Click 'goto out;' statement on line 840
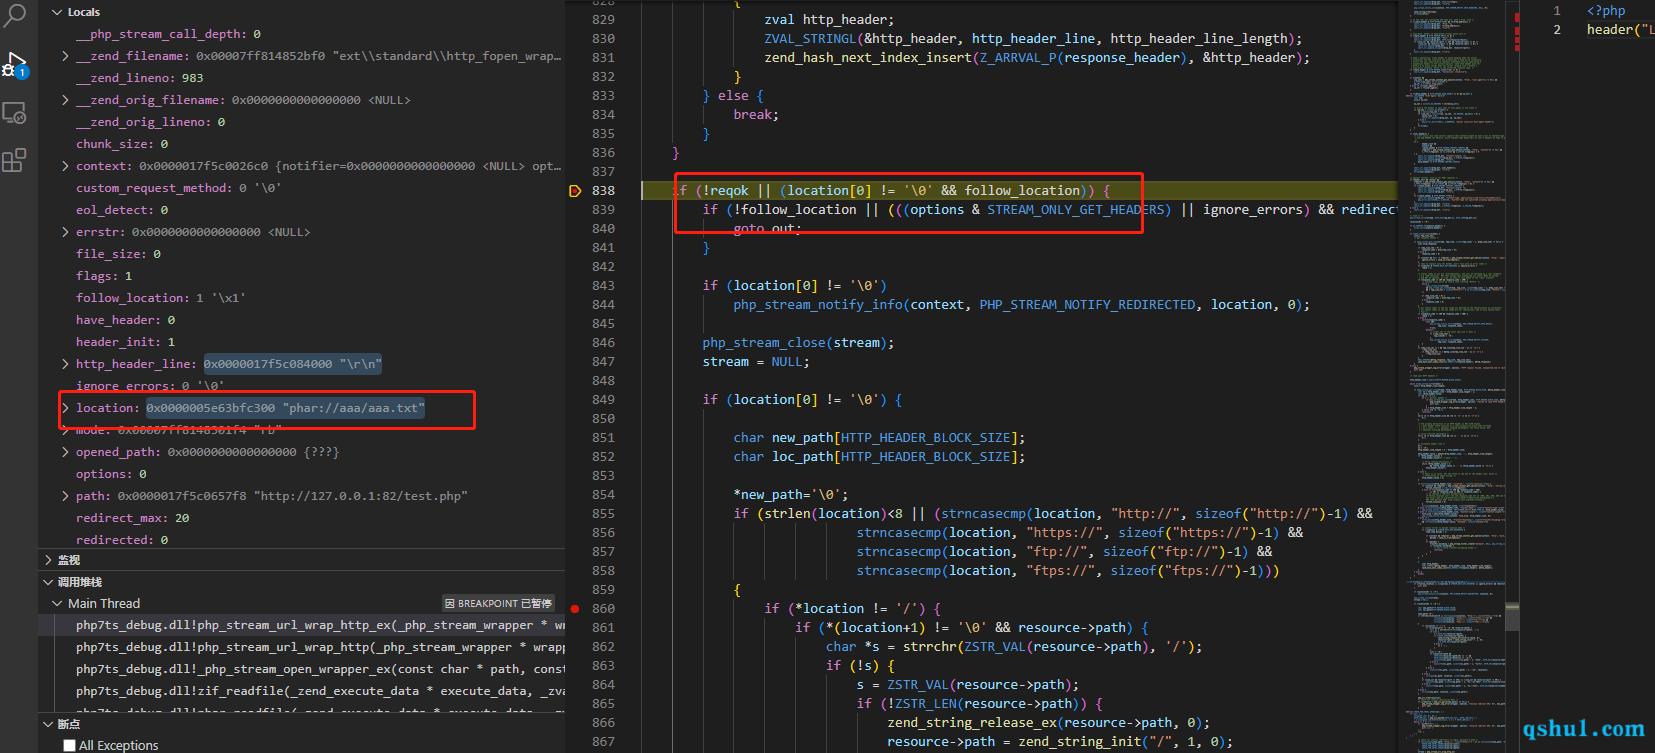Viewport: 1655px width, 753px height. point(767,229)
